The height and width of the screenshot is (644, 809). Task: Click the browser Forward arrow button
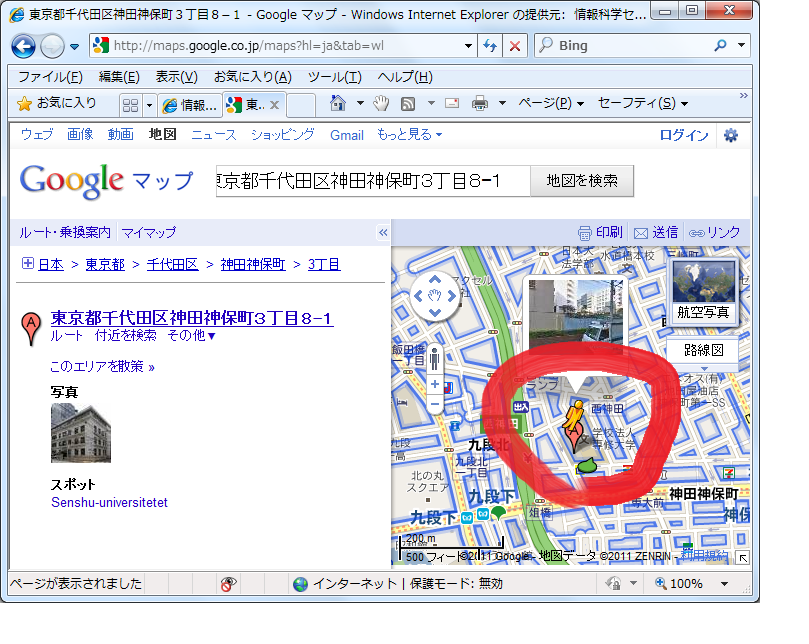point(52,46)
